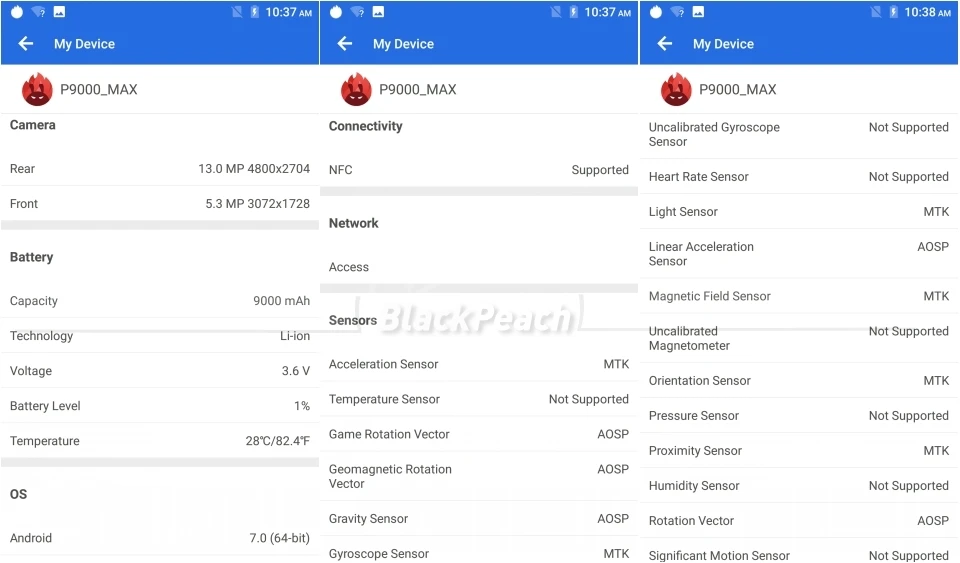Tap the image notification icon on the right screen
The image size is (960, 563).
coord(698,12)
